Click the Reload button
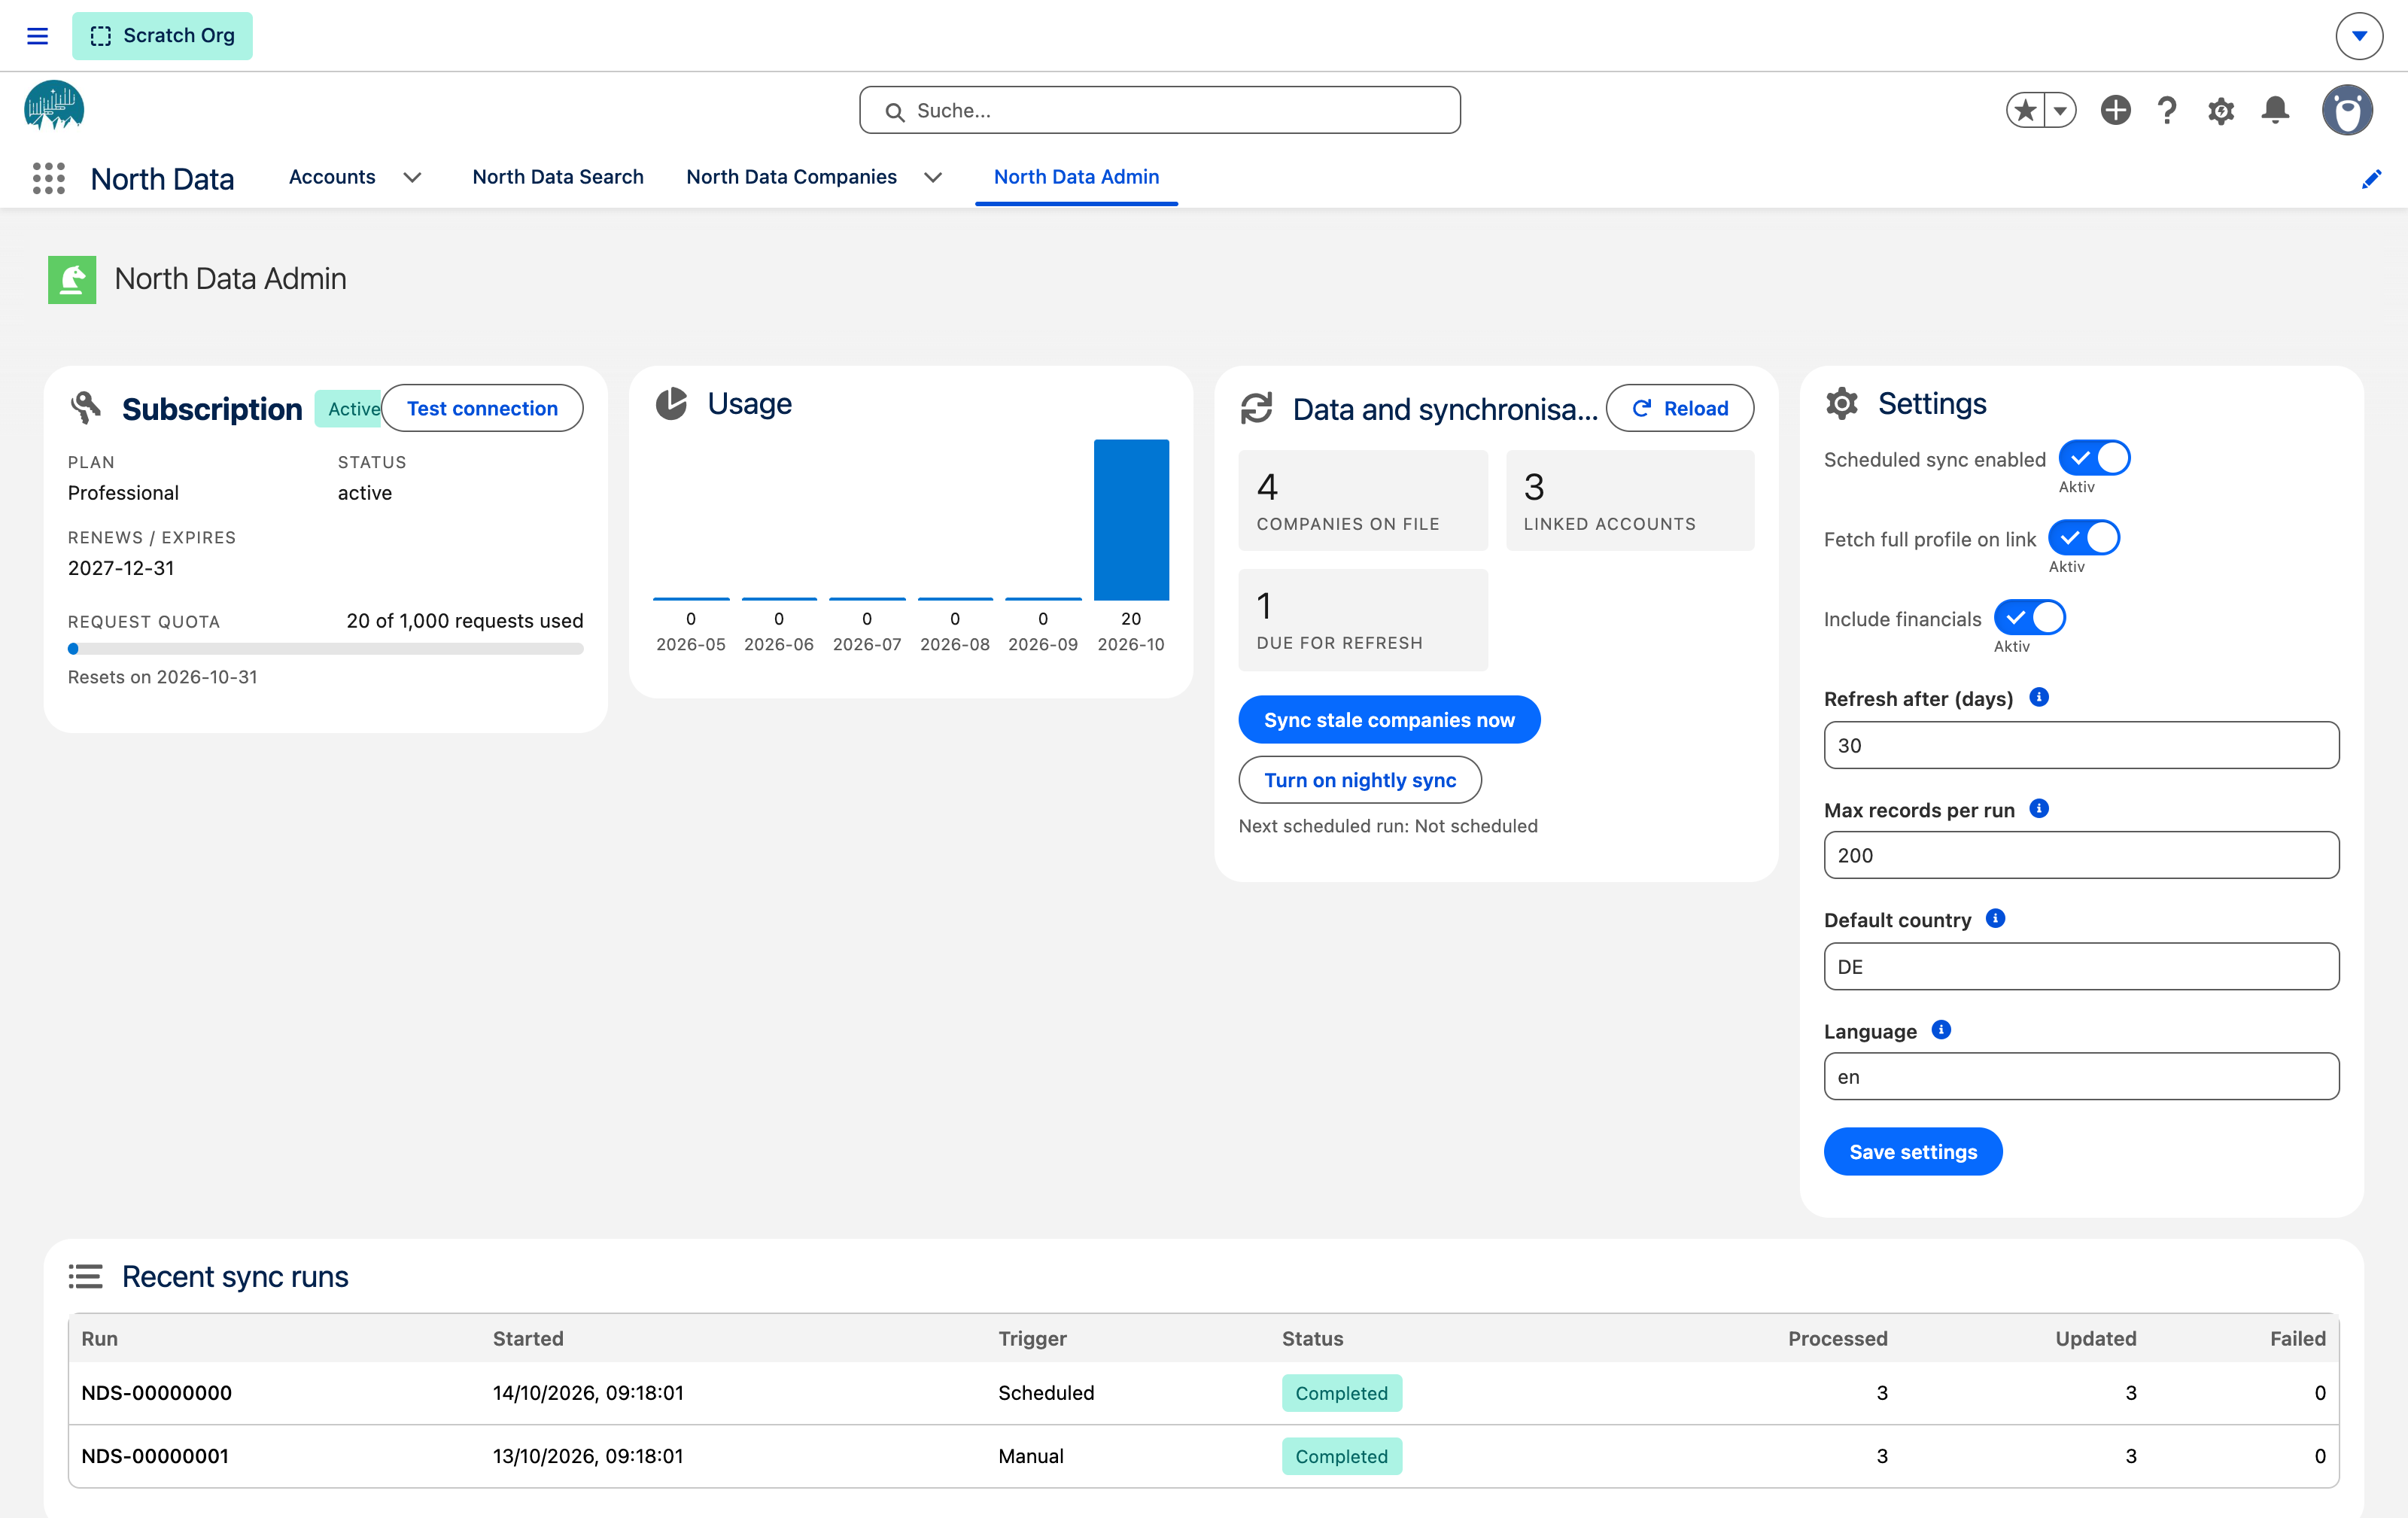Image resolution: width=2408 pixels, height=1518 pixels. coord(1680,408)
